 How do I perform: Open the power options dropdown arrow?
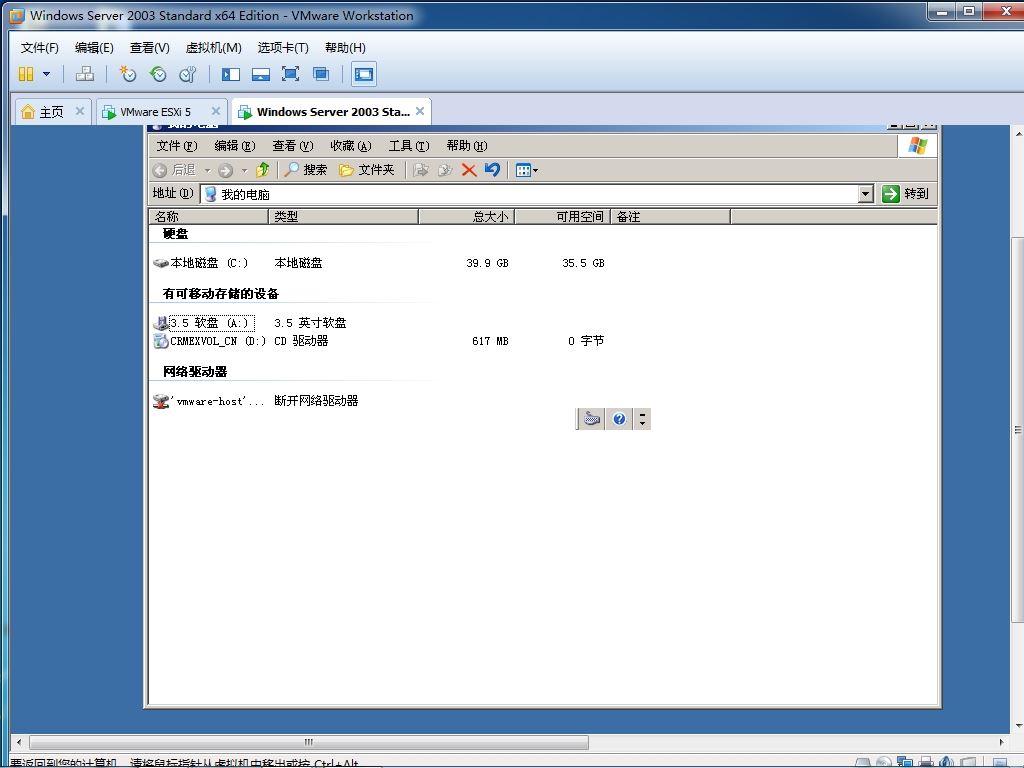click(x=46, y=74)
